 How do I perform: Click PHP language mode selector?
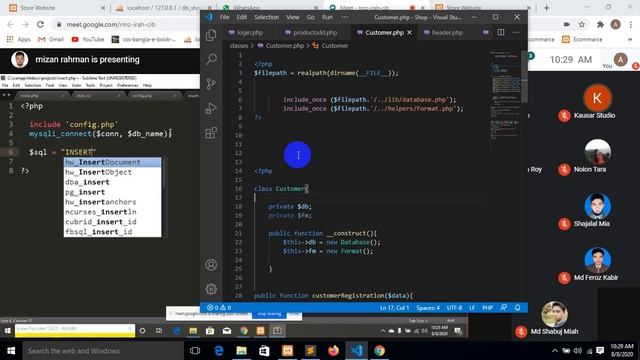487,308
